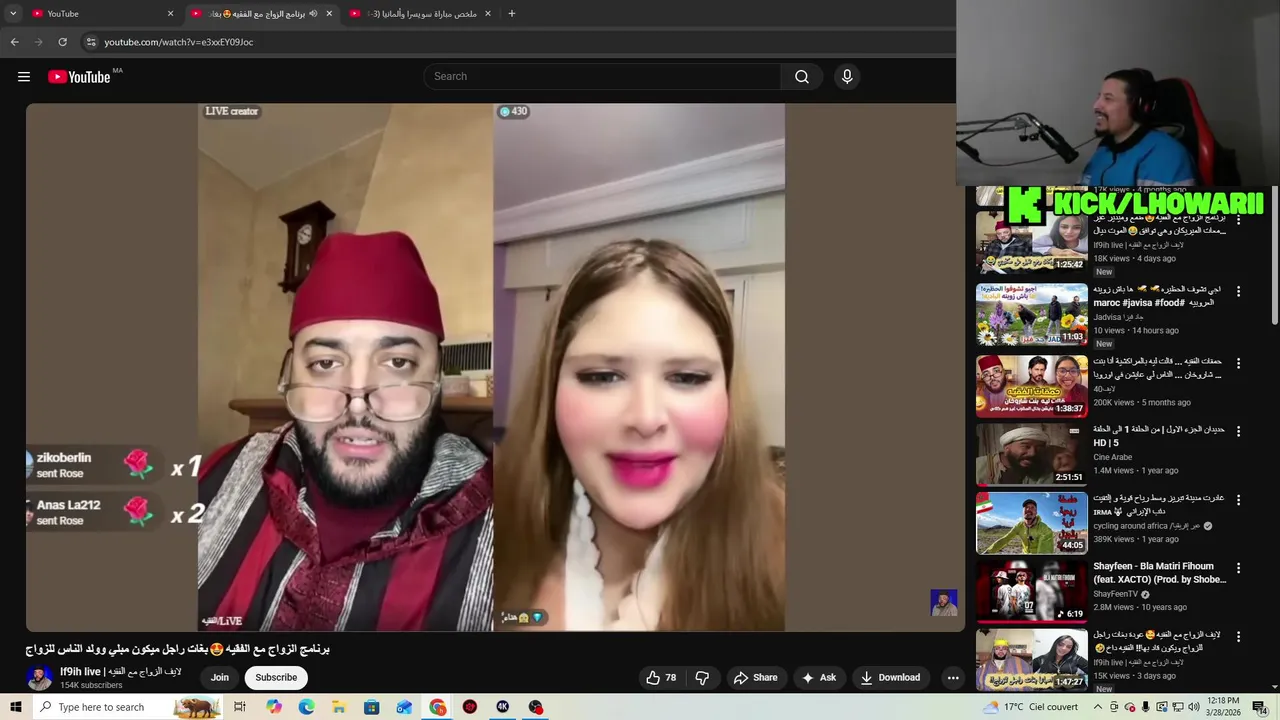1280x720 pixels.
Task: Start voice search with microphone icon
Action: pyautogui.click(x=847, y=77)
